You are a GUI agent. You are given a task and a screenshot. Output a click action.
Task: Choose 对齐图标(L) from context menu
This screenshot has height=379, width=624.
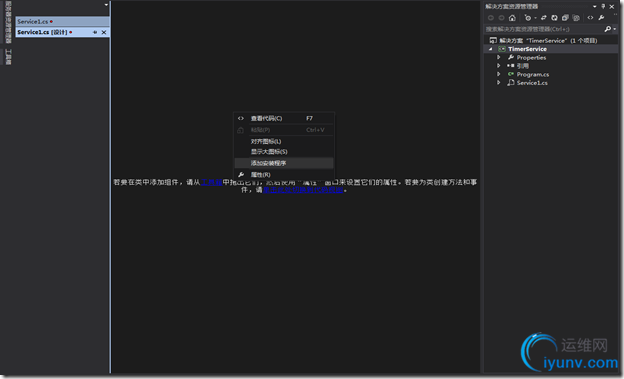(284, 141)
